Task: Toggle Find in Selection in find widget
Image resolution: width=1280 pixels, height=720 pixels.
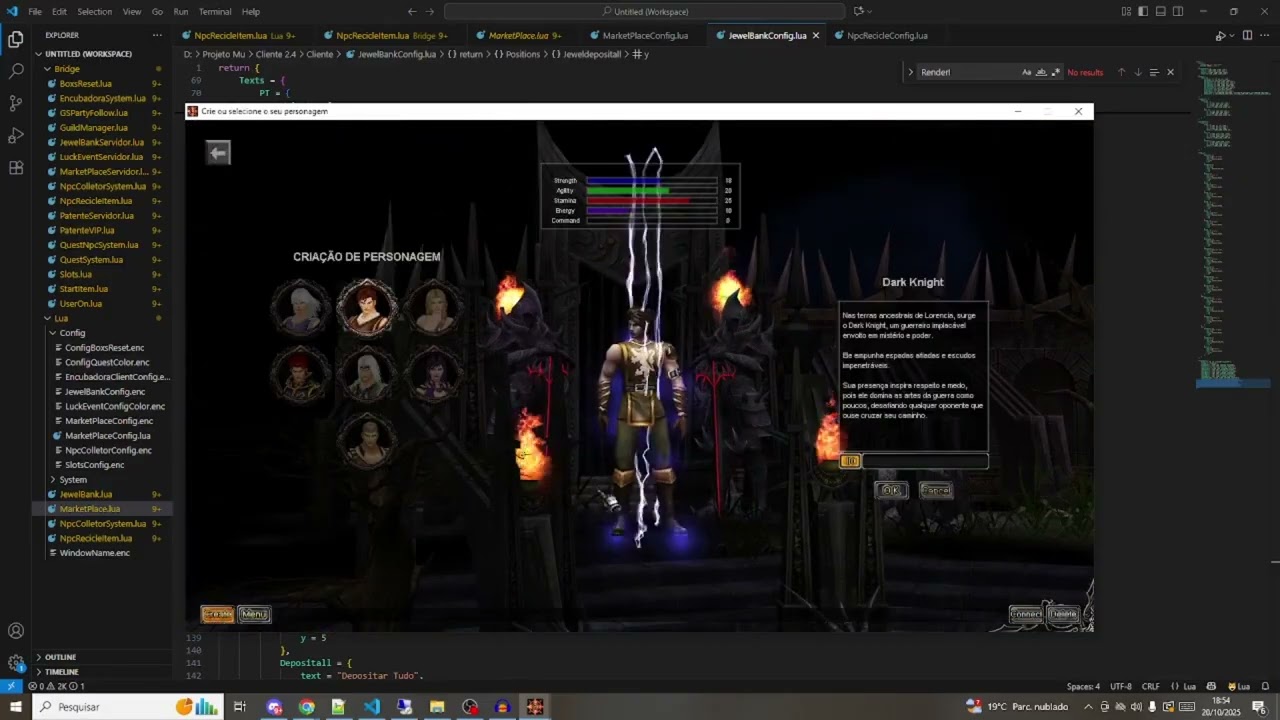Action: pos(1153,72)
